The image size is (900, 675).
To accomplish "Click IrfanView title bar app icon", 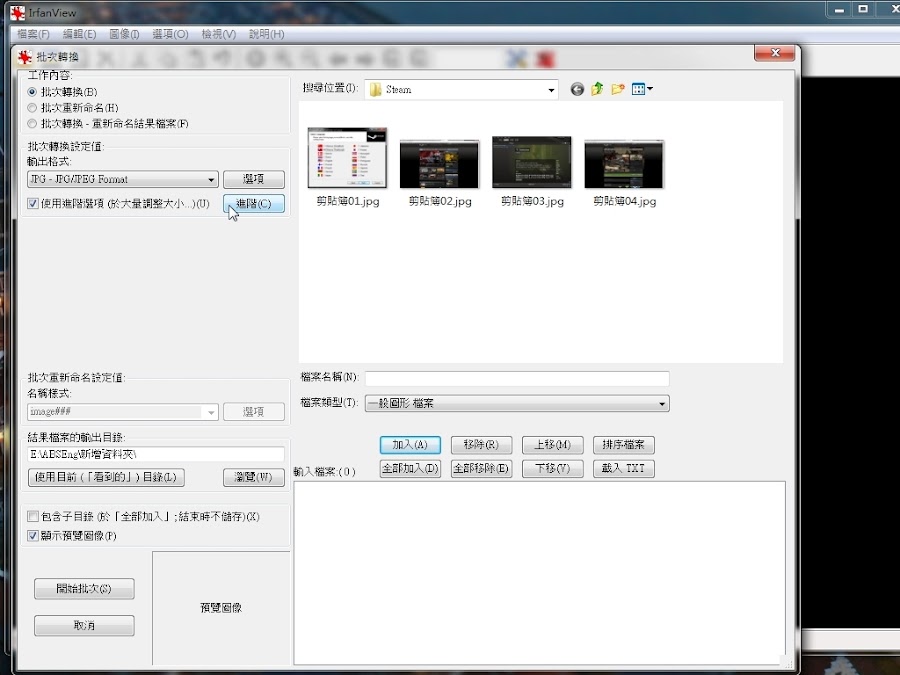I will tap(17, 12).
